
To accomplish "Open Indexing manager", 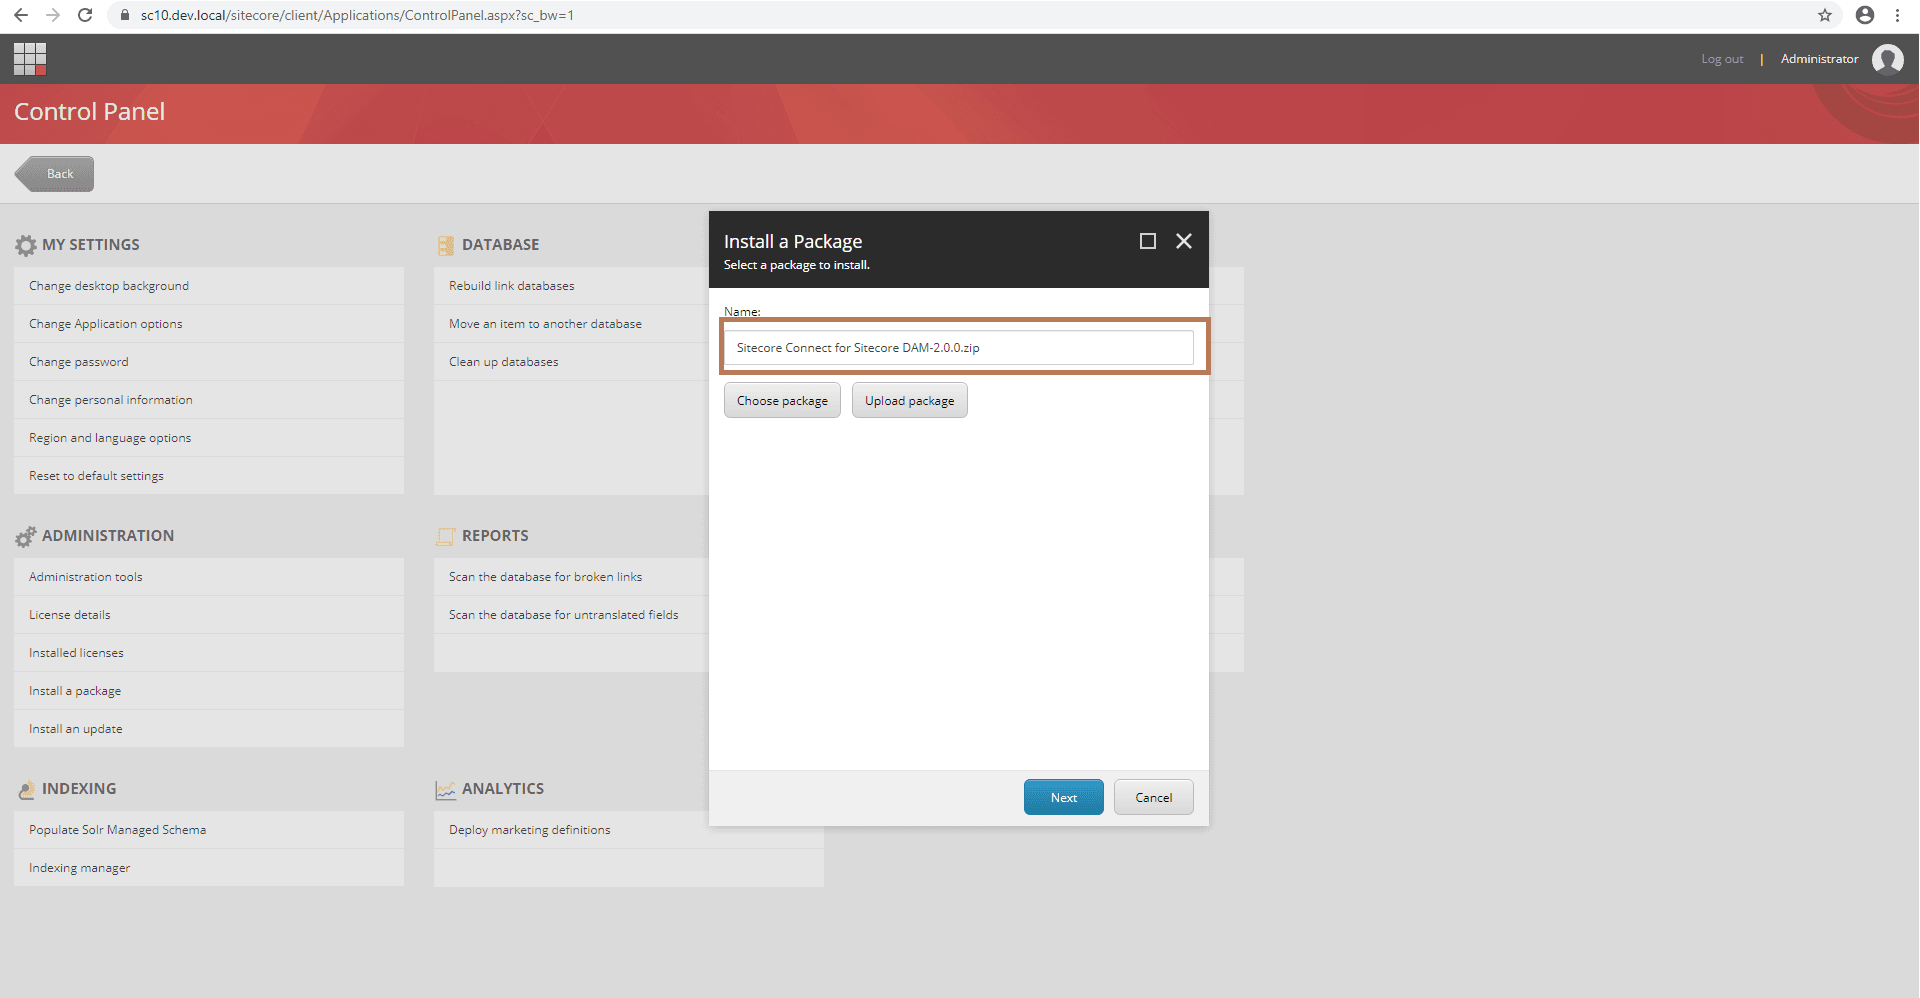I will (x=209, y=868).
